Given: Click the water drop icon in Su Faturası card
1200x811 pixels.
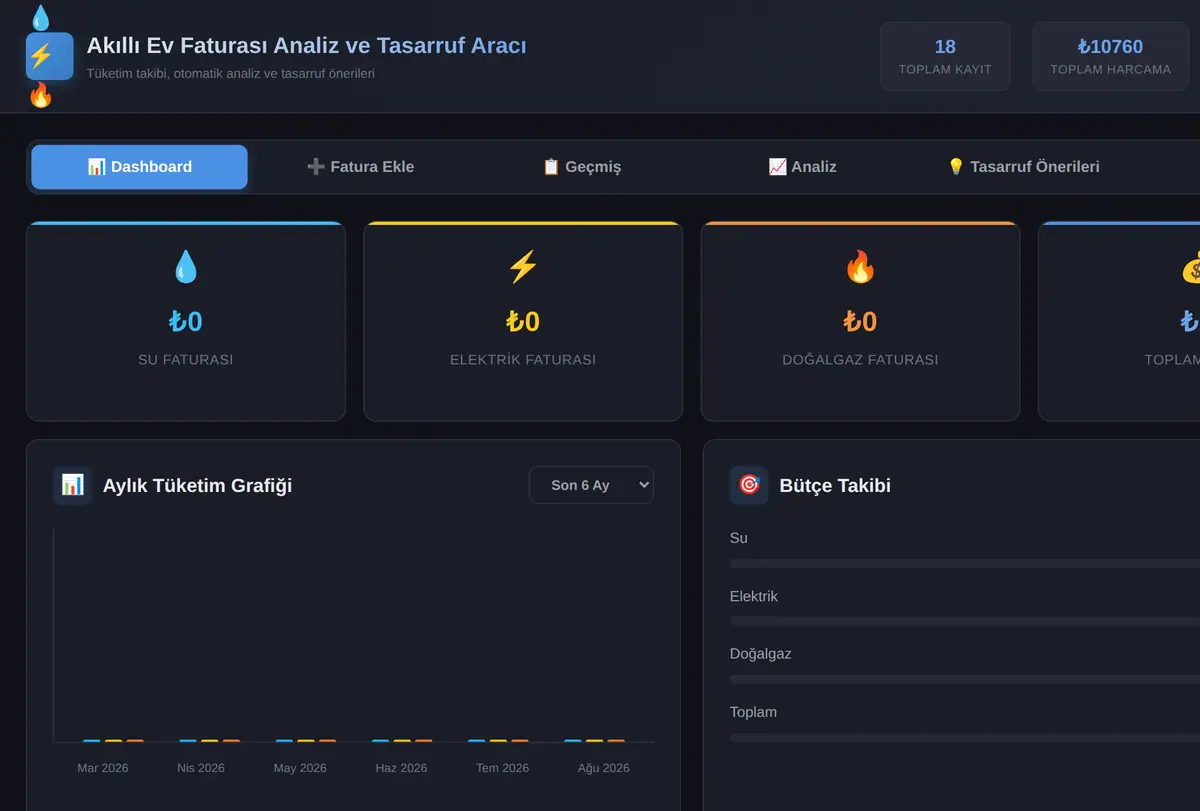Looking at the screenshot, I should [x=186, y=267].
